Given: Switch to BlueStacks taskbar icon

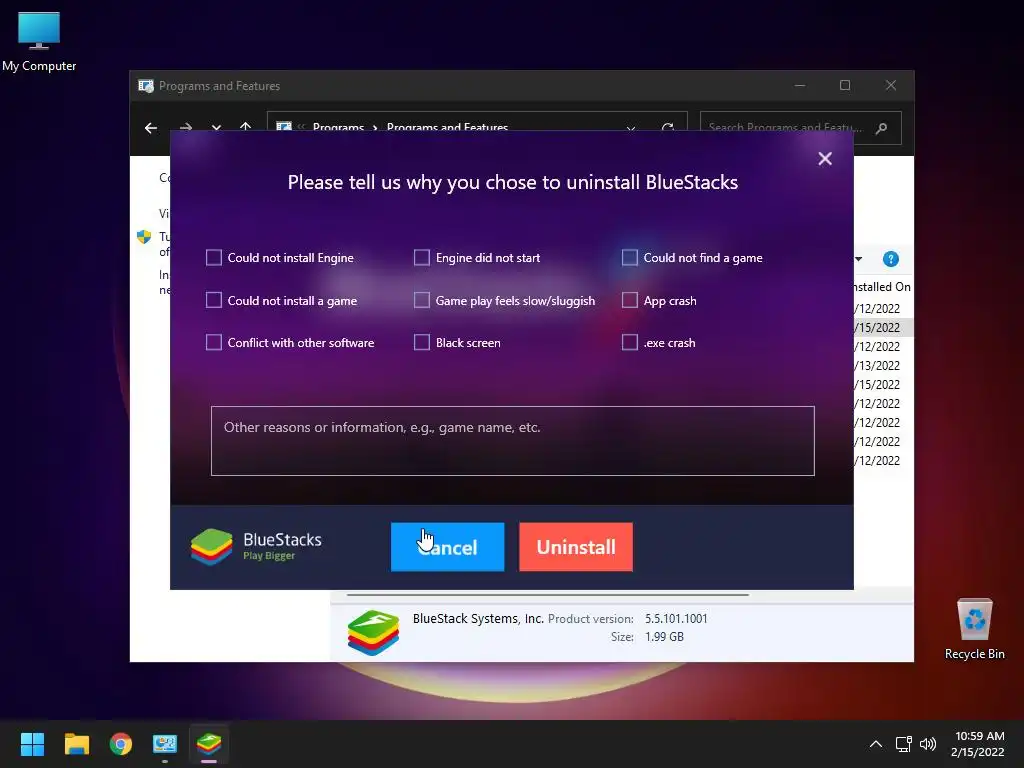Looking at the screenshot, I should pos(209,744).
